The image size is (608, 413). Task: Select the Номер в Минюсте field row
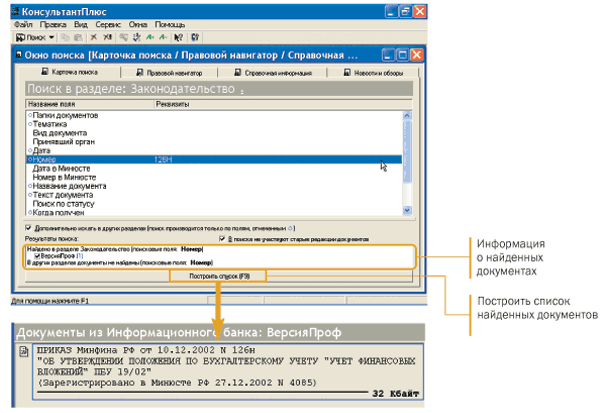tap(214, 177)
